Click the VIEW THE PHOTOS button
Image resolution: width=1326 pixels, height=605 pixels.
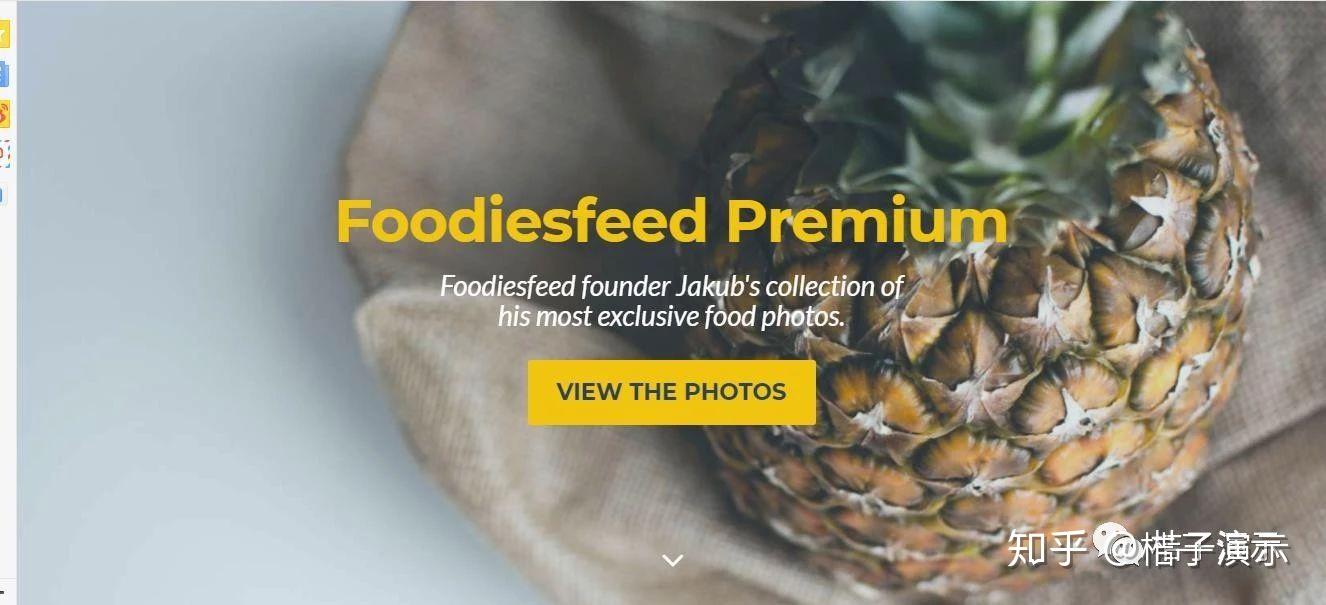click(672, 392)
